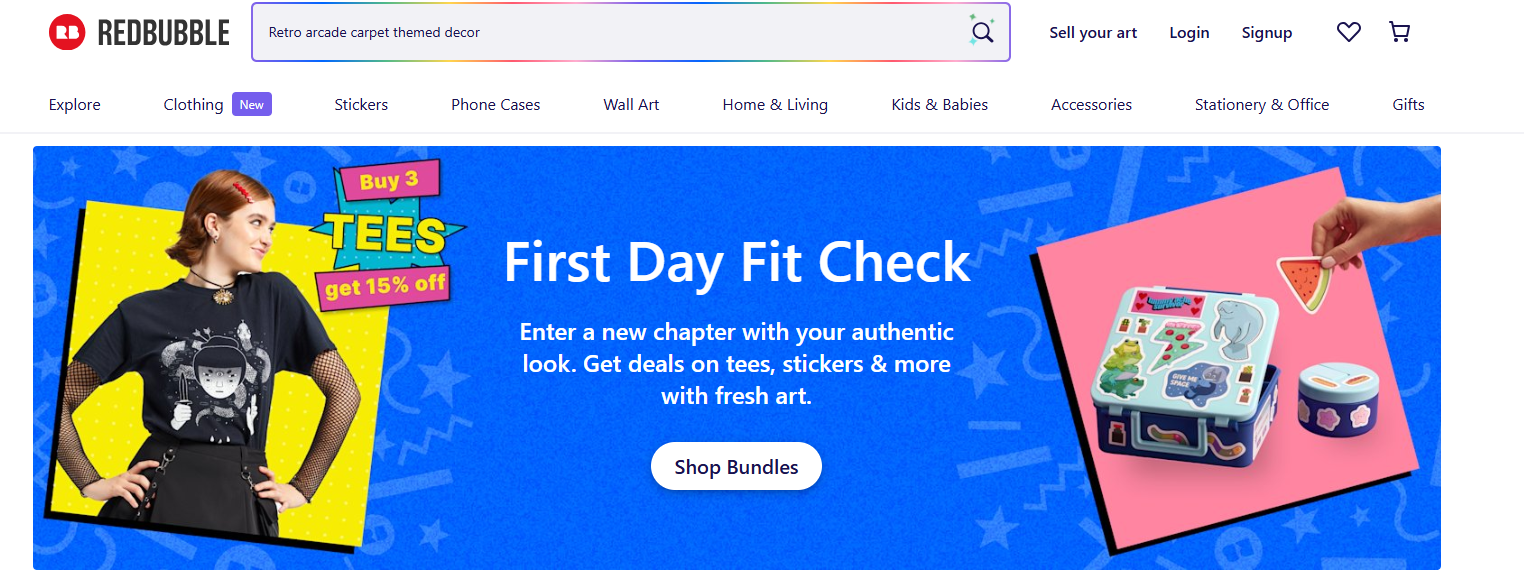This screenshot has width=1524, height=582.
Task: Expand the Home & Living menu
Action: [x=775, y=104]
